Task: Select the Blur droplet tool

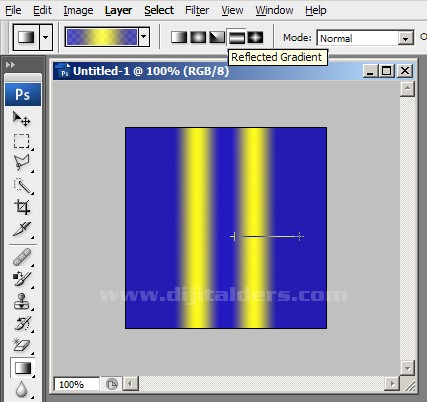Action: [x=22, y=389]
